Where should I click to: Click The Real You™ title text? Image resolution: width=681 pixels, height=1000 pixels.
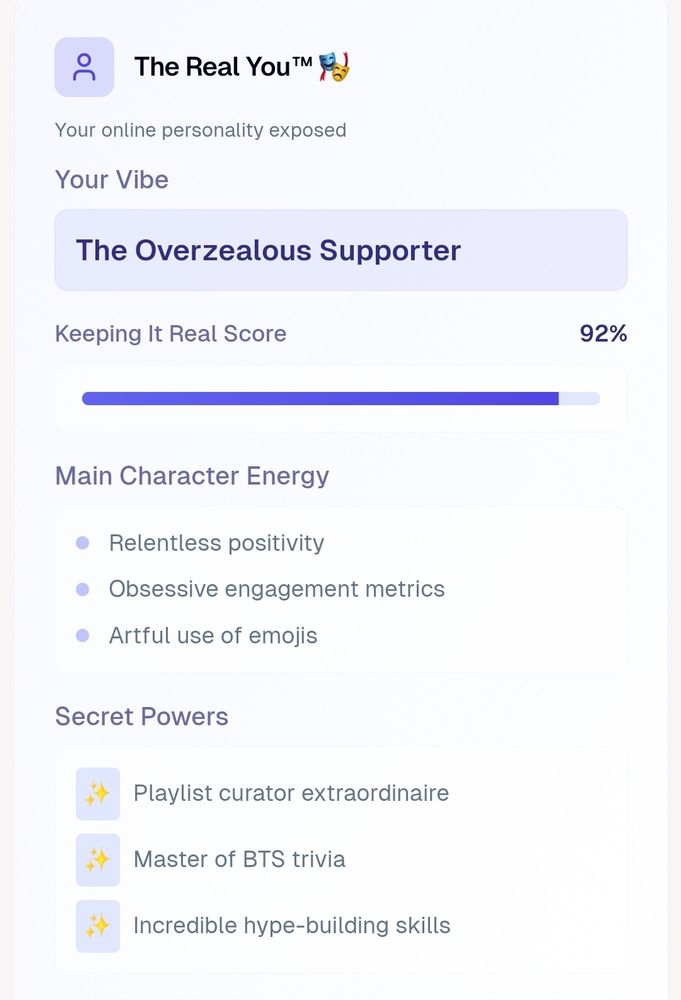coord(224,67)
